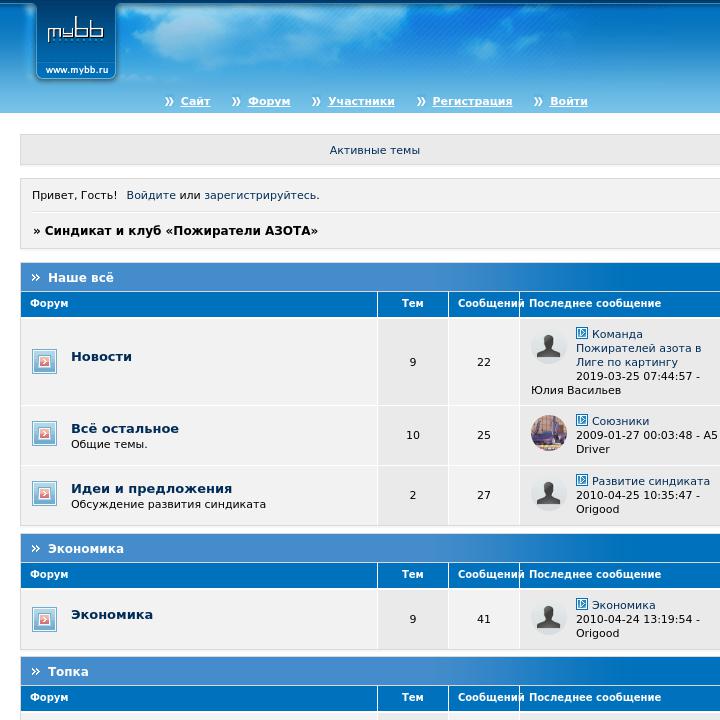
Task: Click topic count 9 in Новости row
Action: coord(413,362)
